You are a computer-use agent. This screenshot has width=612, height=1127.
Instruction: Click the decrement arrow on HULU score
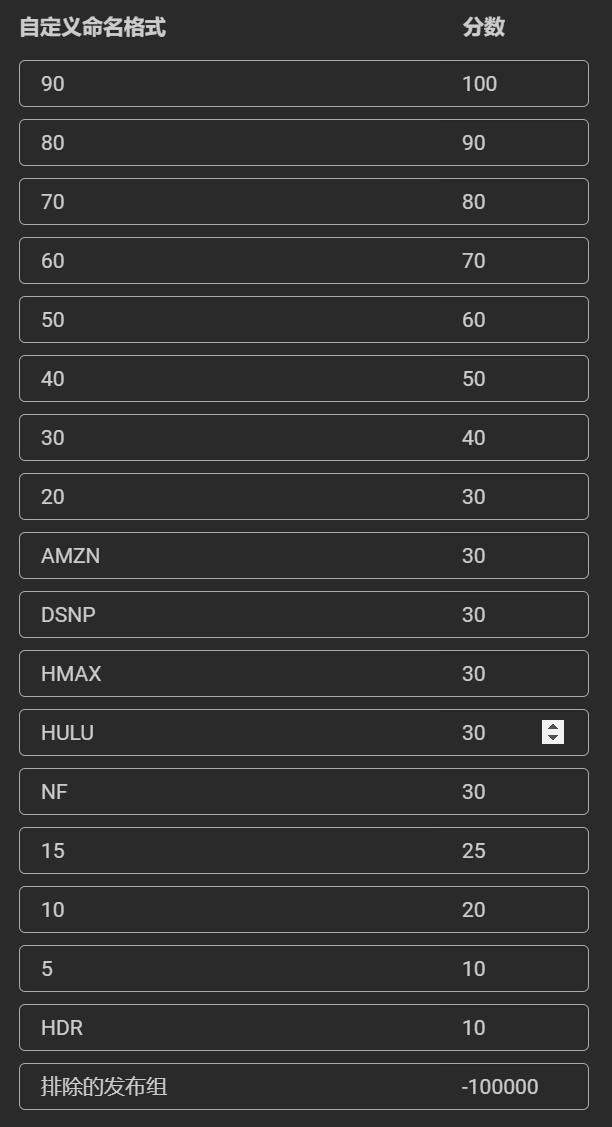(553, 738)
